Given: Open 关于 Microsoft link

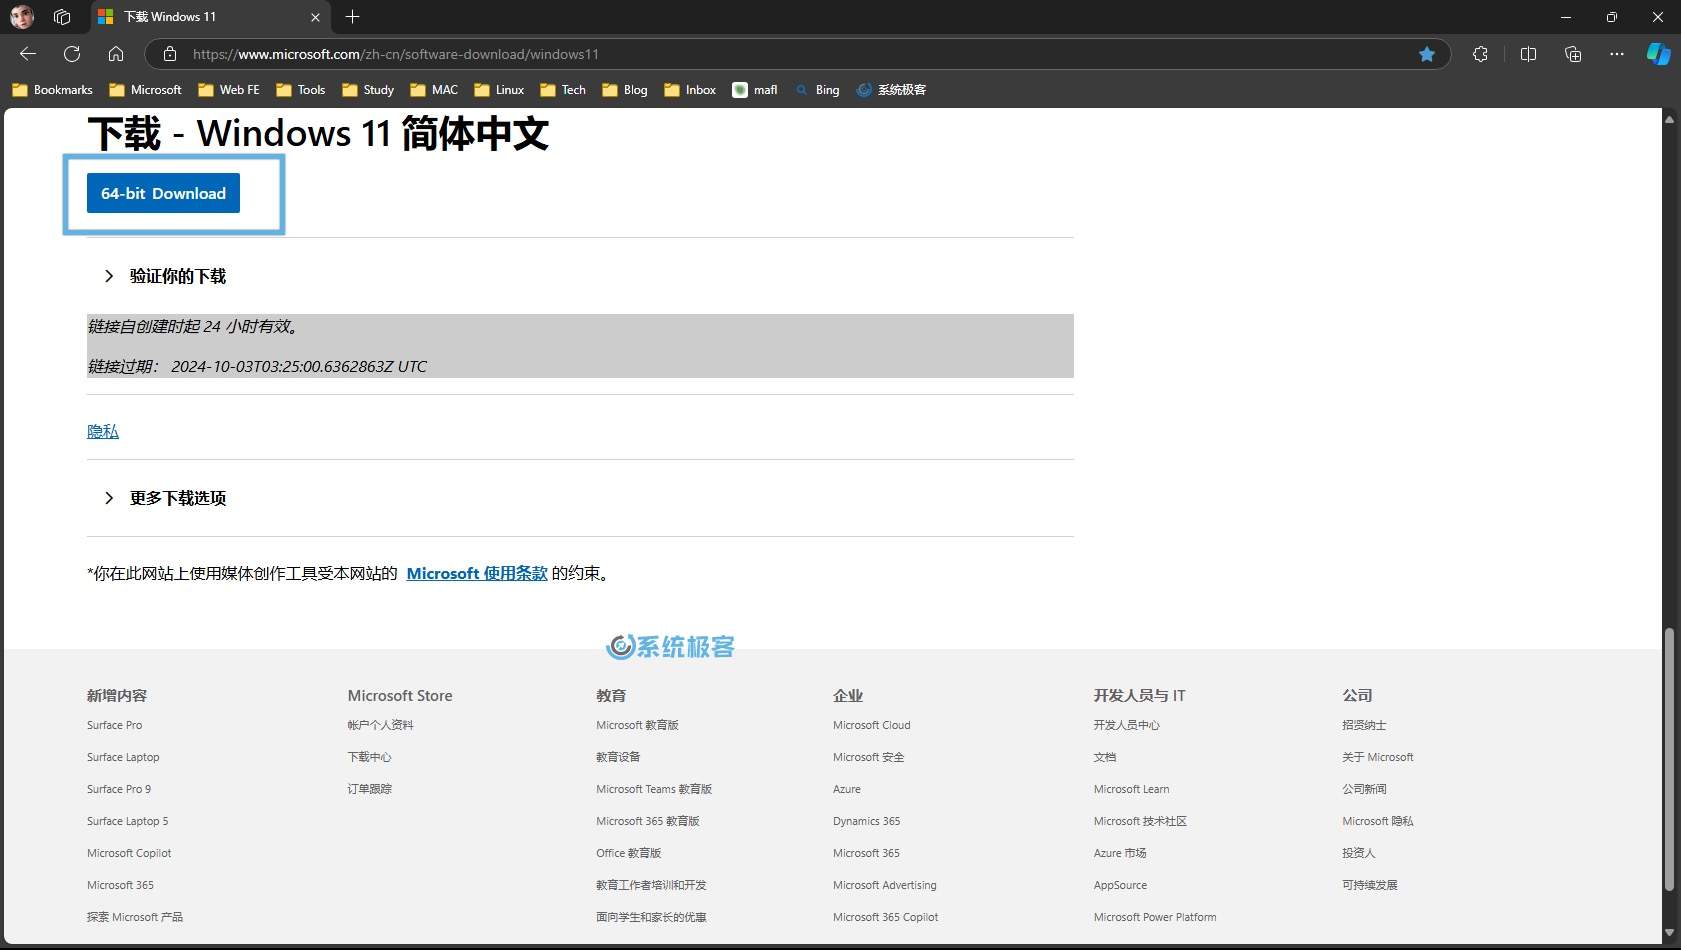Looking at the screenshot, I should pyautogui.click(x=1378, y=757).
